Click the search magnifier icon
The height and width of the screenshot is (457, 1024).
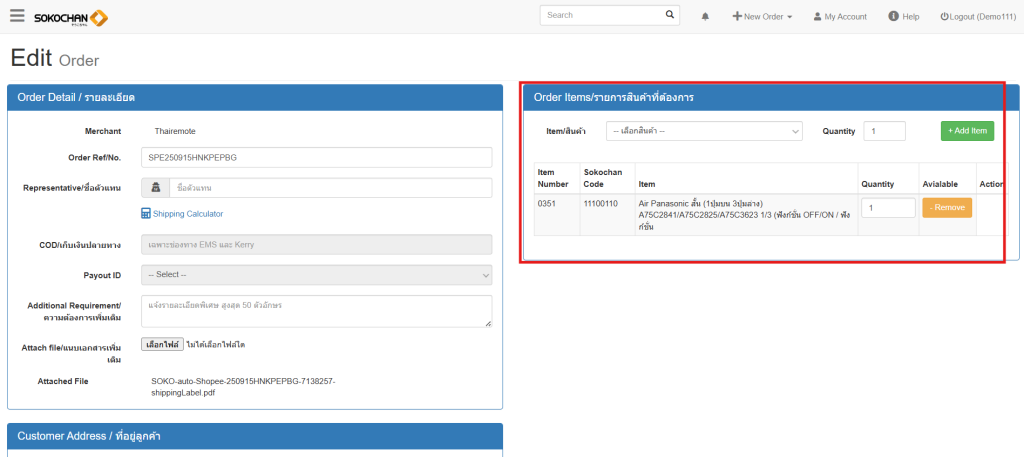point(670,15)
